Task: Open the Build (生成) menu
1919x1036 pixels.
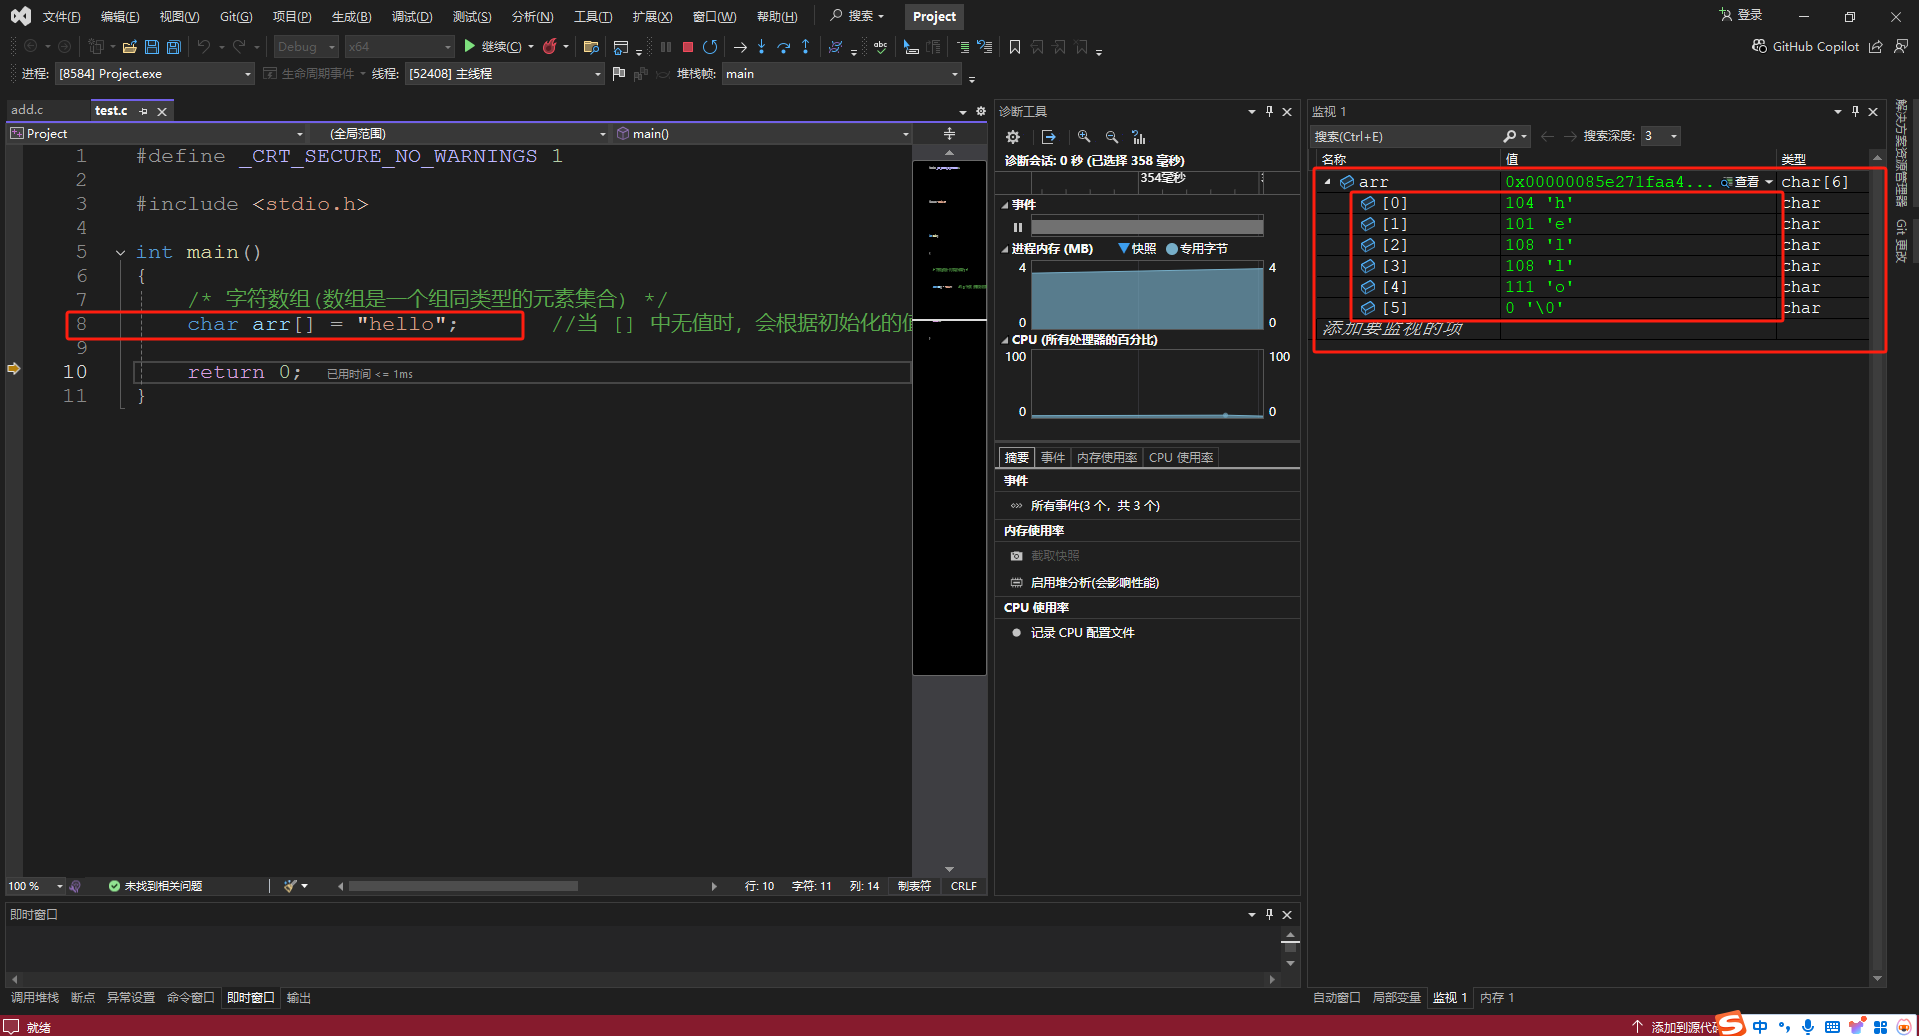Action: 351,16
